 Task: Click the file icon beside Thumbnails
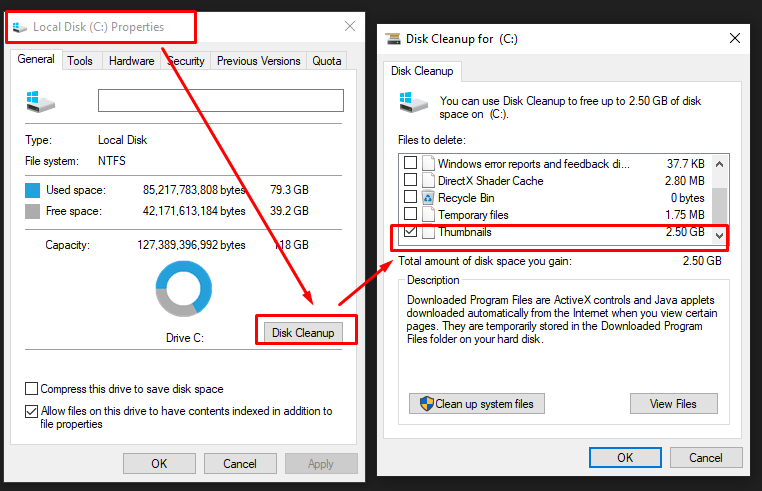(428, 232)
